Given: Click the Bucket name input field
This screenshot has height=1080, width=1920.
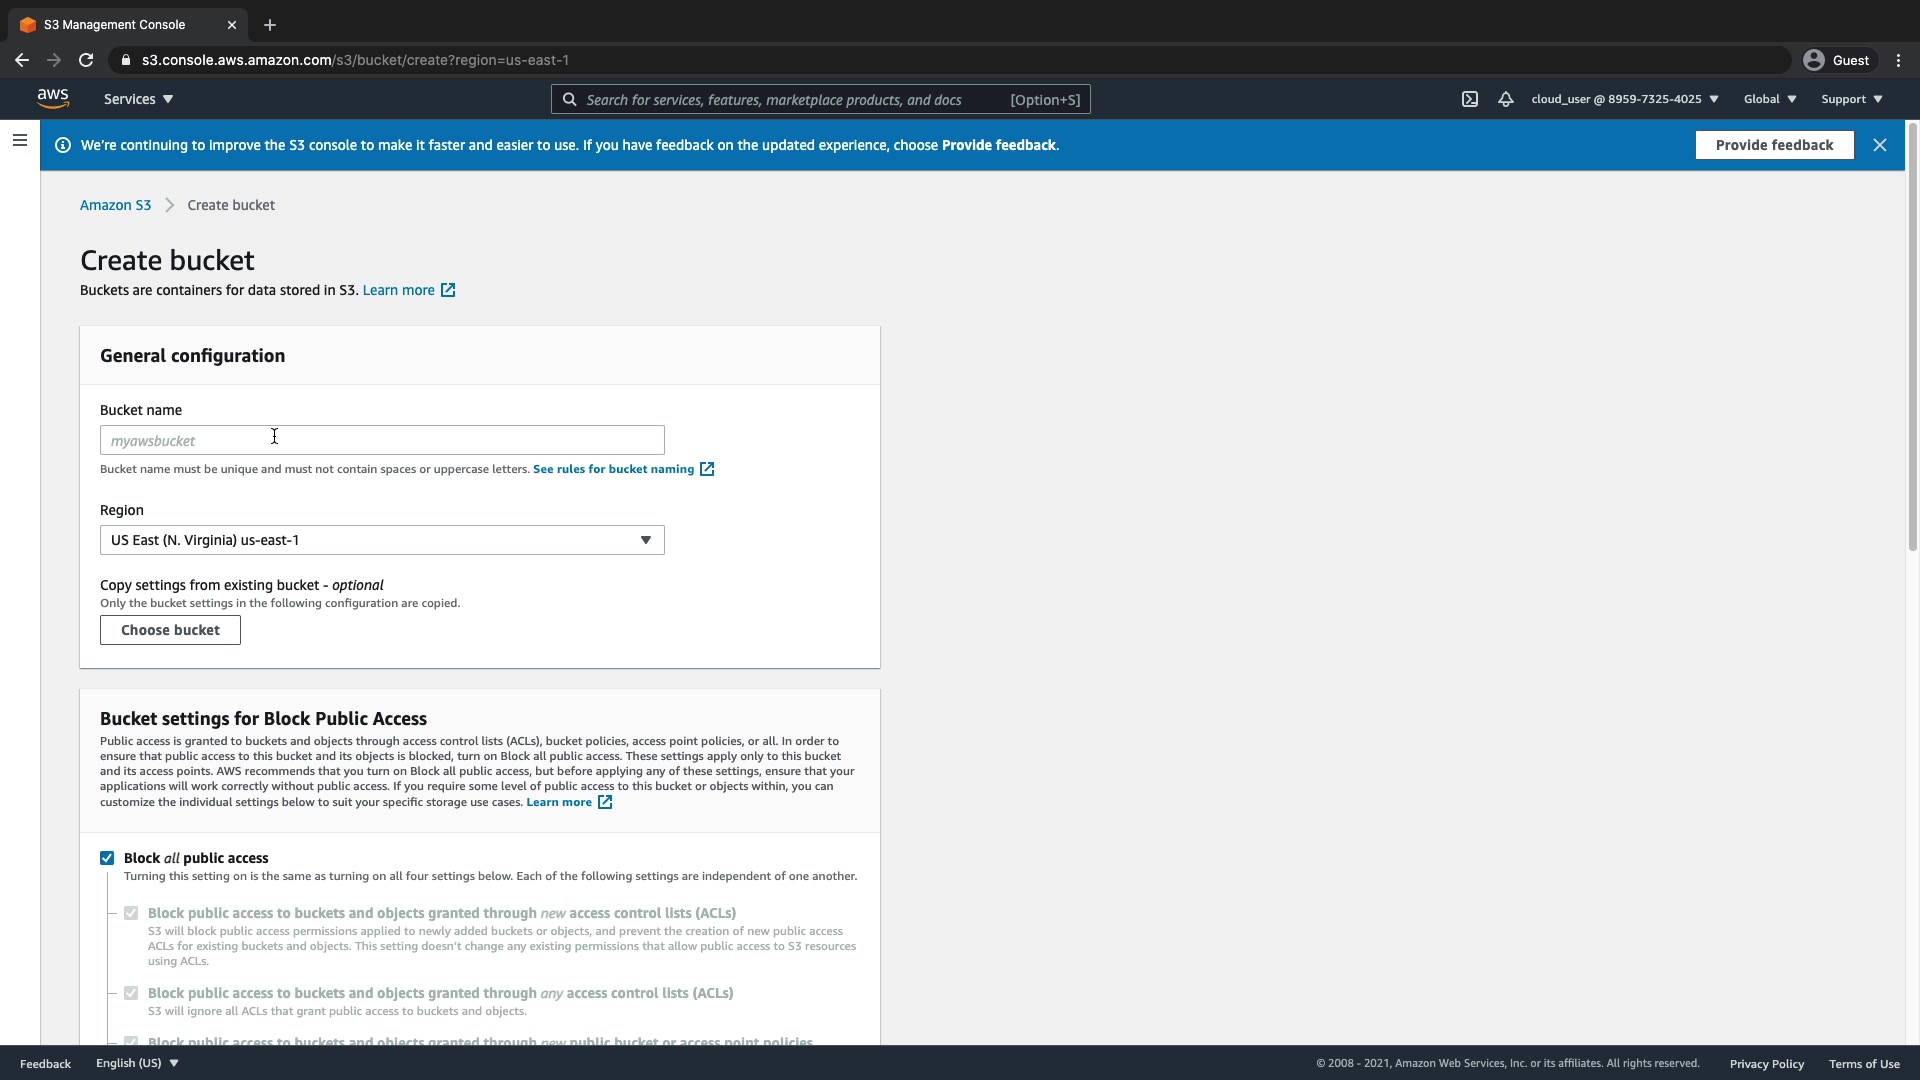Looking at the screenshot, I should click(x=381, y=440).
